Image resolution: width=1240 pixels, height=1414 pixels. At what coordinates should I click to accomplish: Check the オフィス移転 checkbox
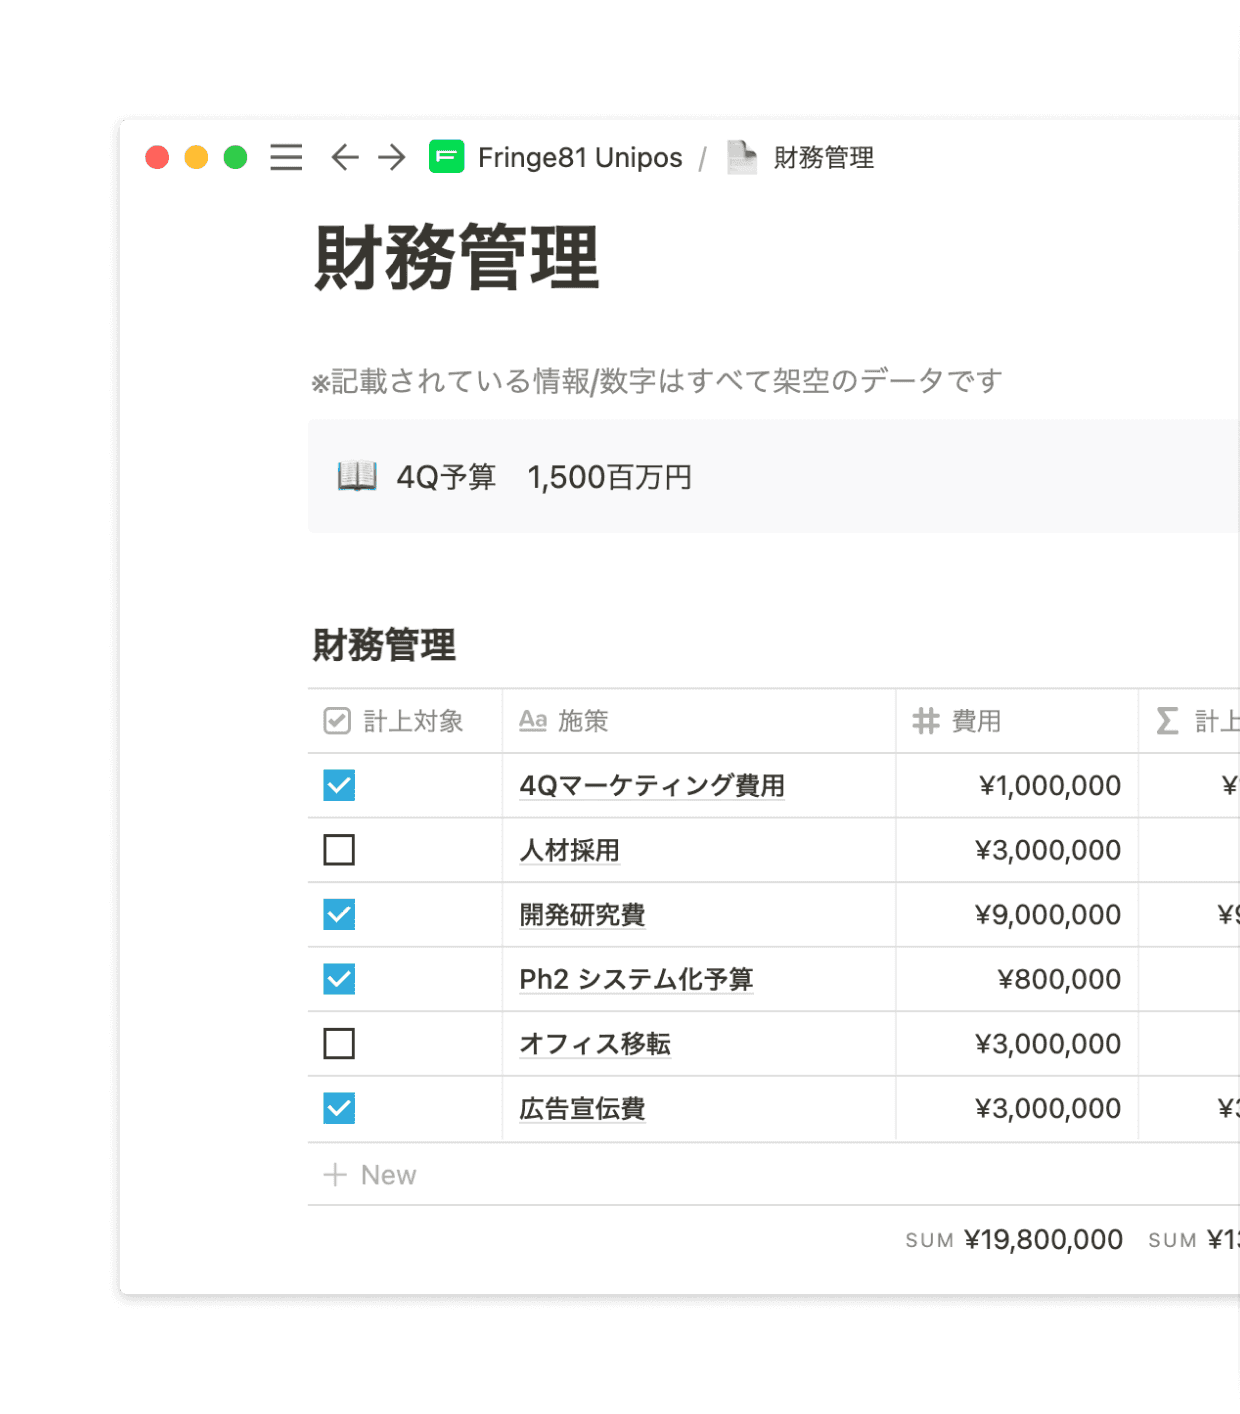click(339, 1043)
